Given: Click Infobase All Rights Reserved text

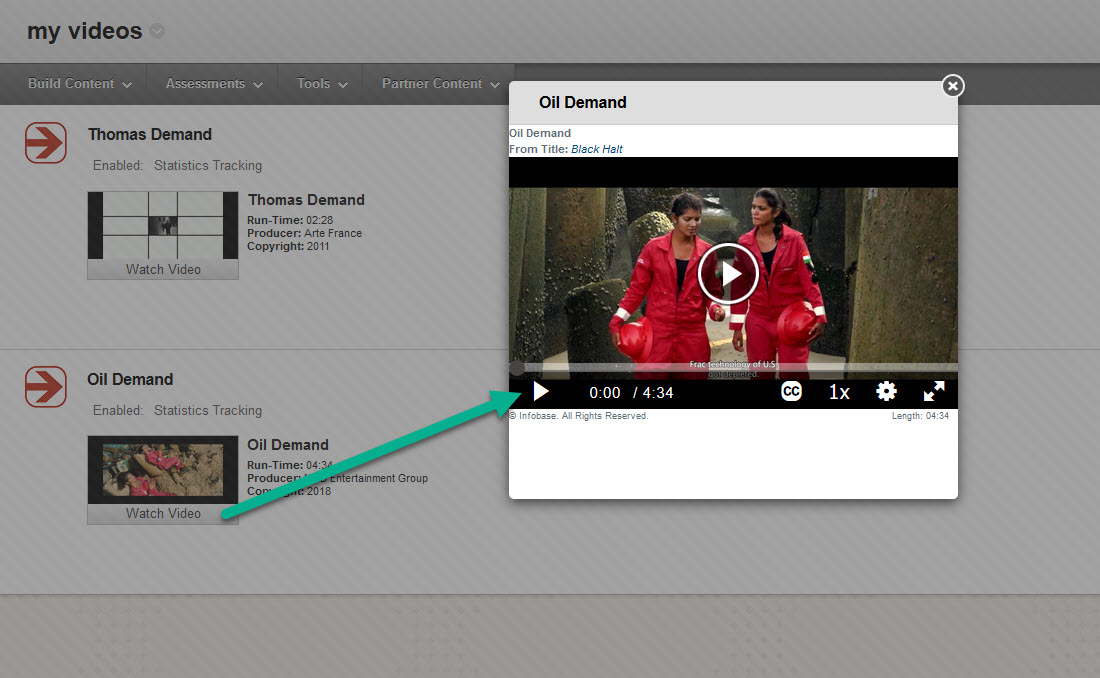Looking at the screenshot, I should click(x=579, y=416).
